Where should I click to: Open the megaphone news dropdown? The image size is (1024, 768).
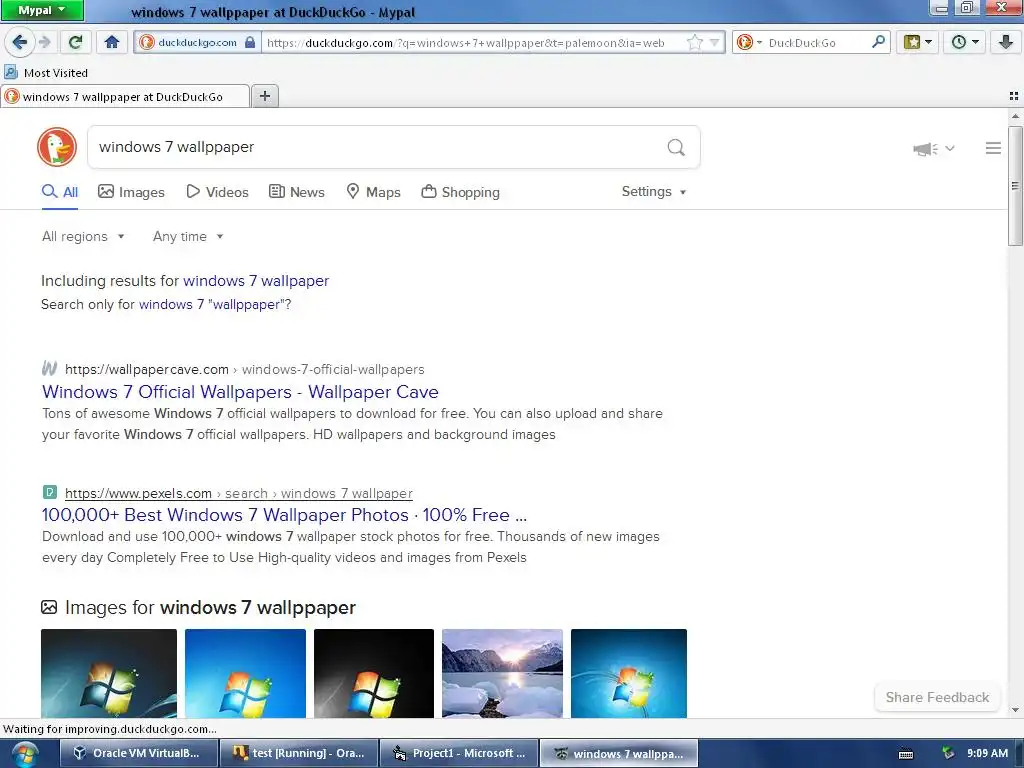click(934, 149)
